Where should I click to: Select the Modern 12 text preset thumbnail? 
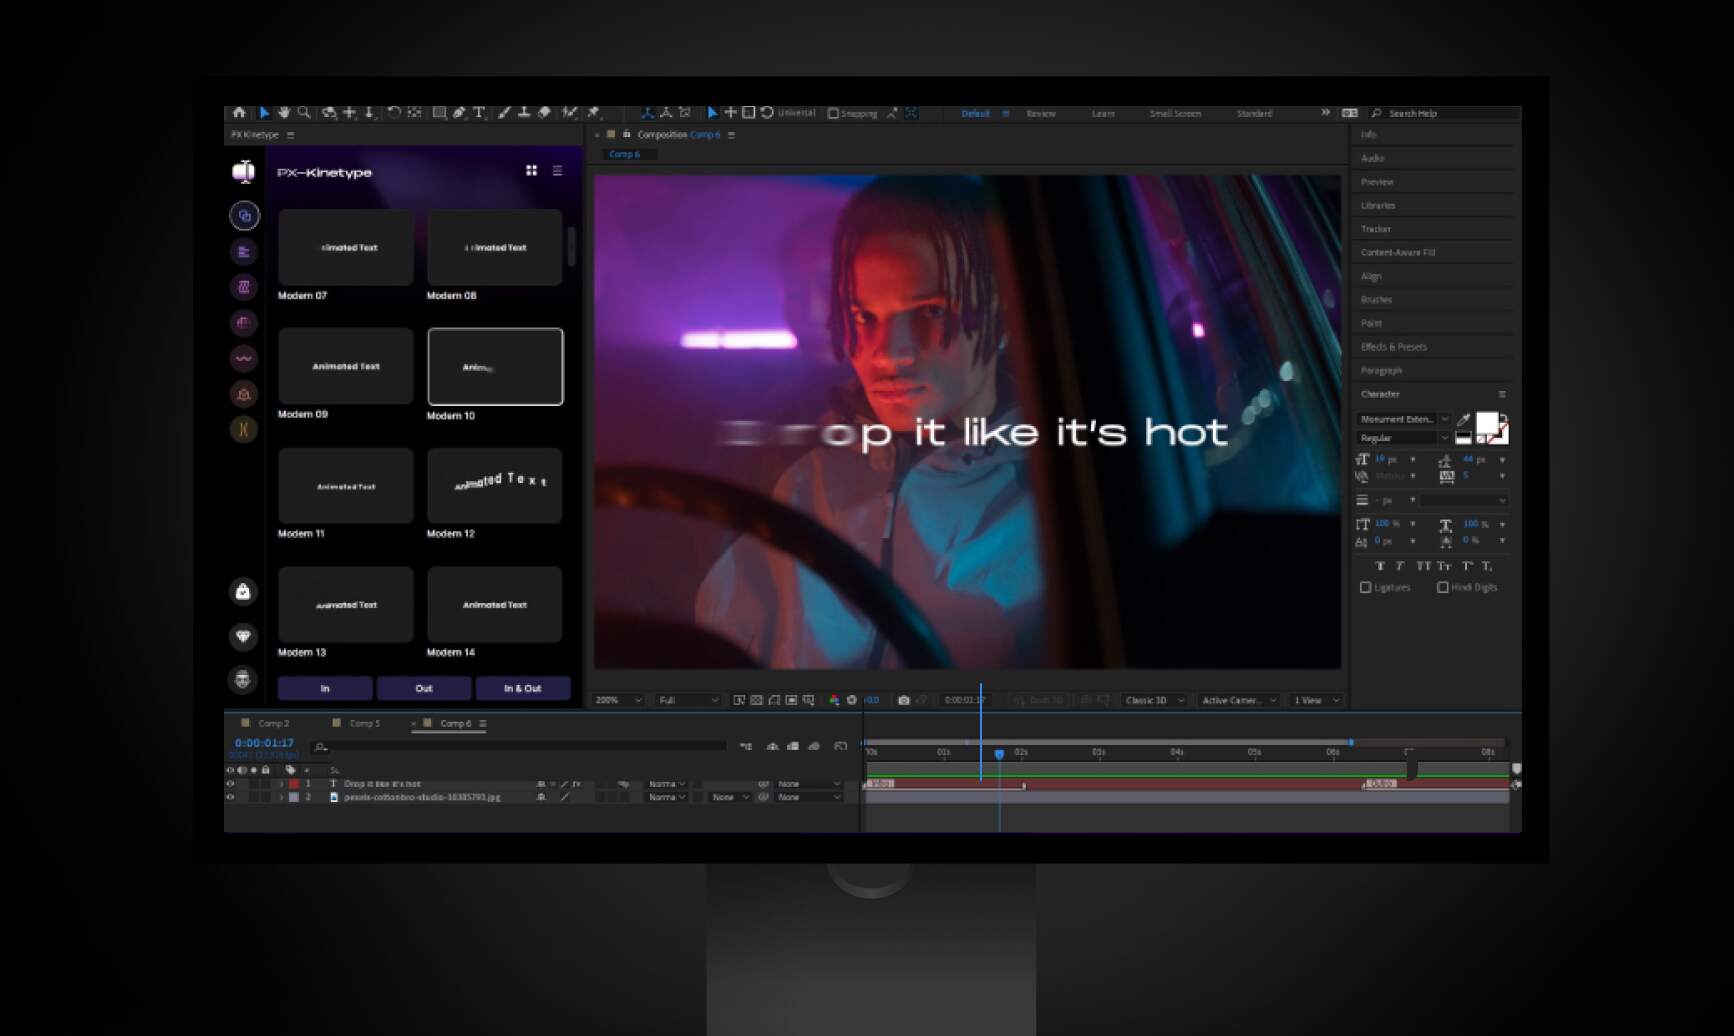coord(495,486)
